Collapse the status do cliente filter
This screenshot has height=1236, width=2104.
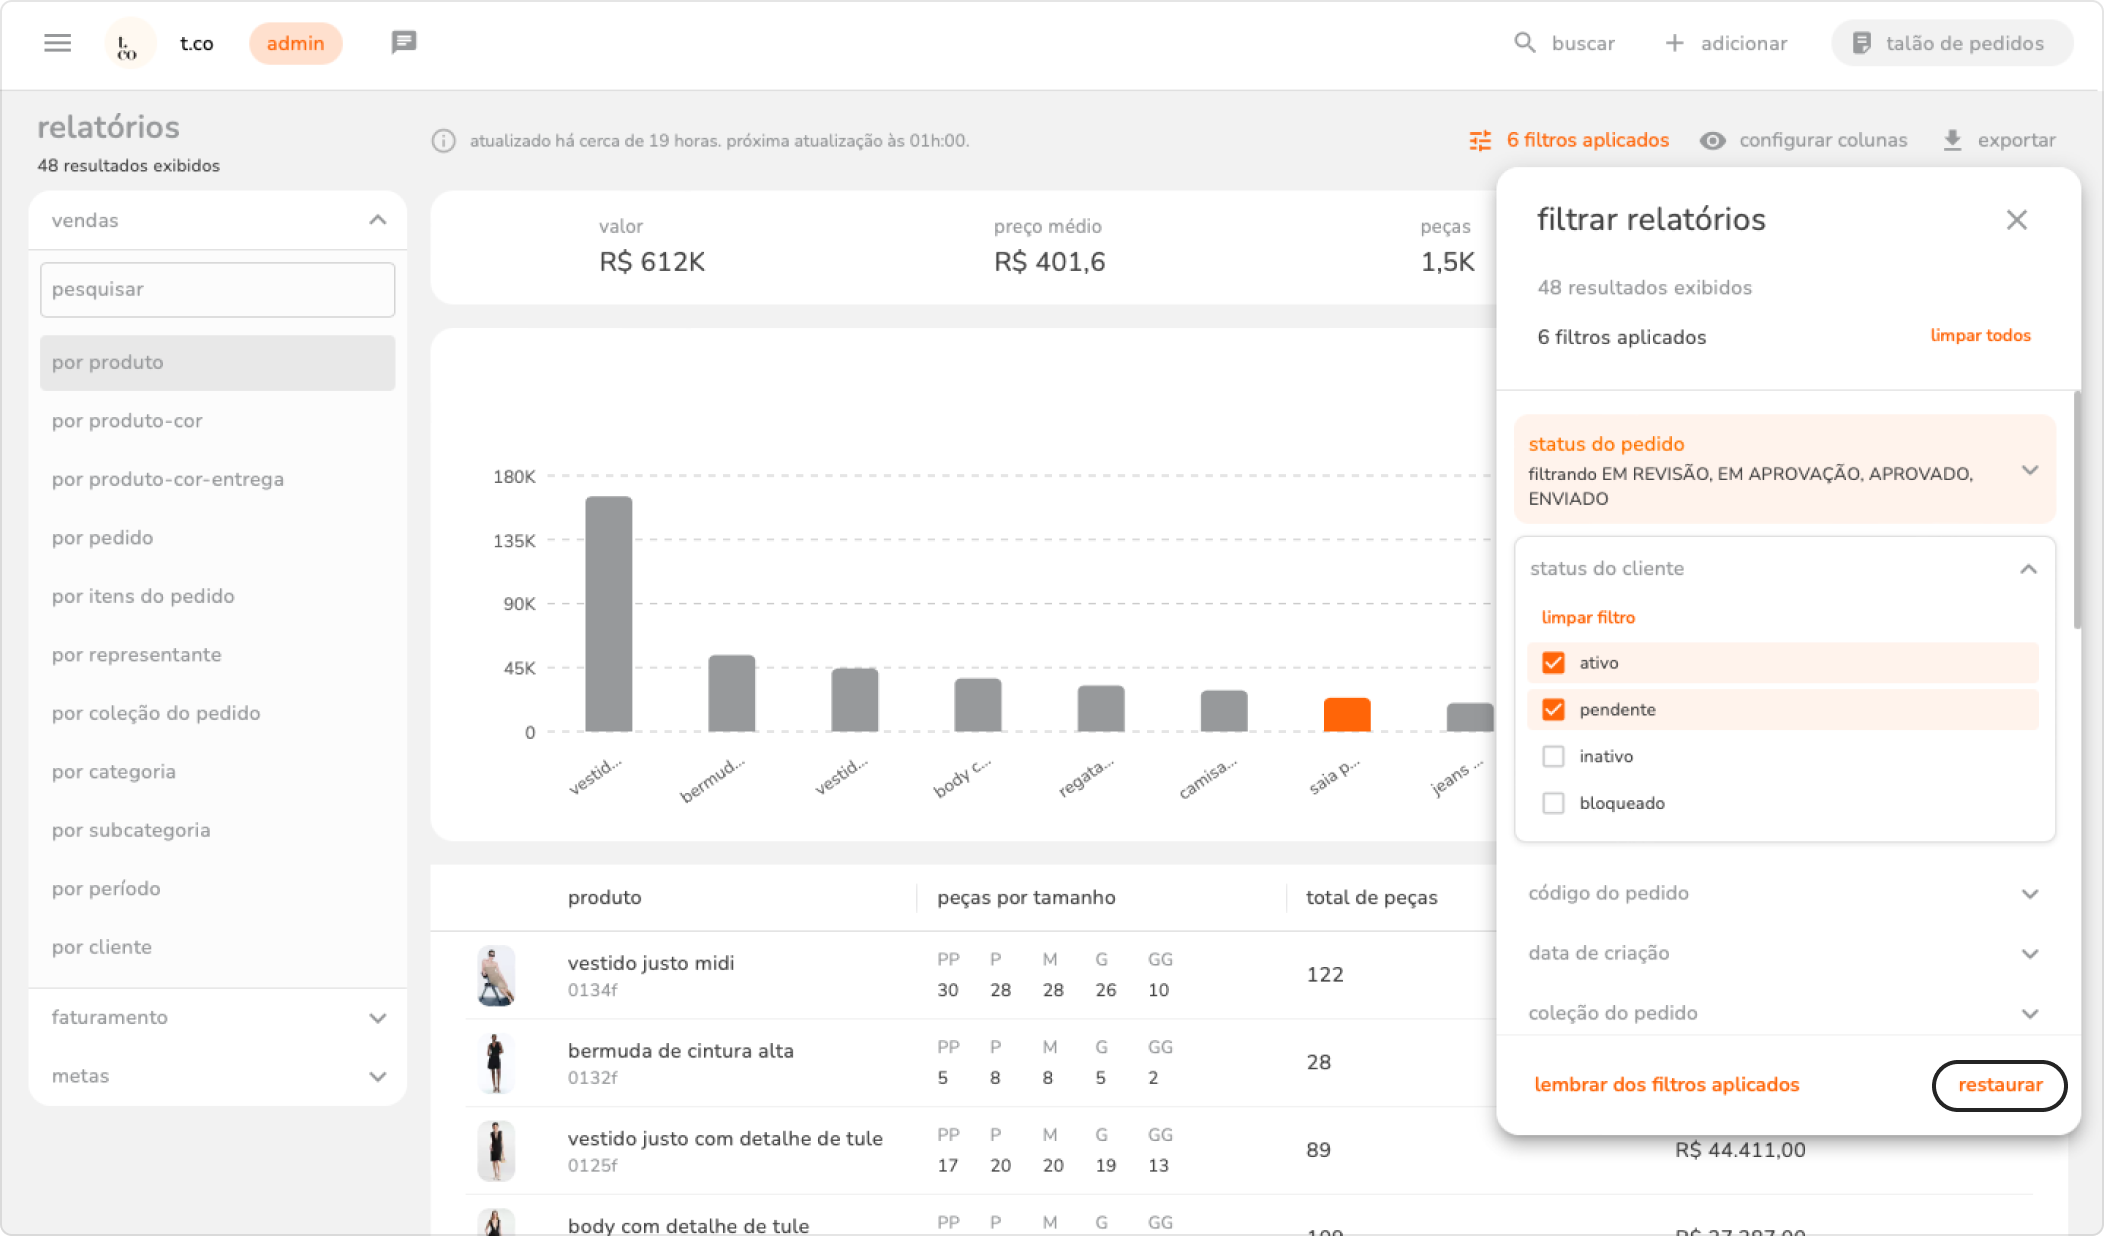[2028, 569]
